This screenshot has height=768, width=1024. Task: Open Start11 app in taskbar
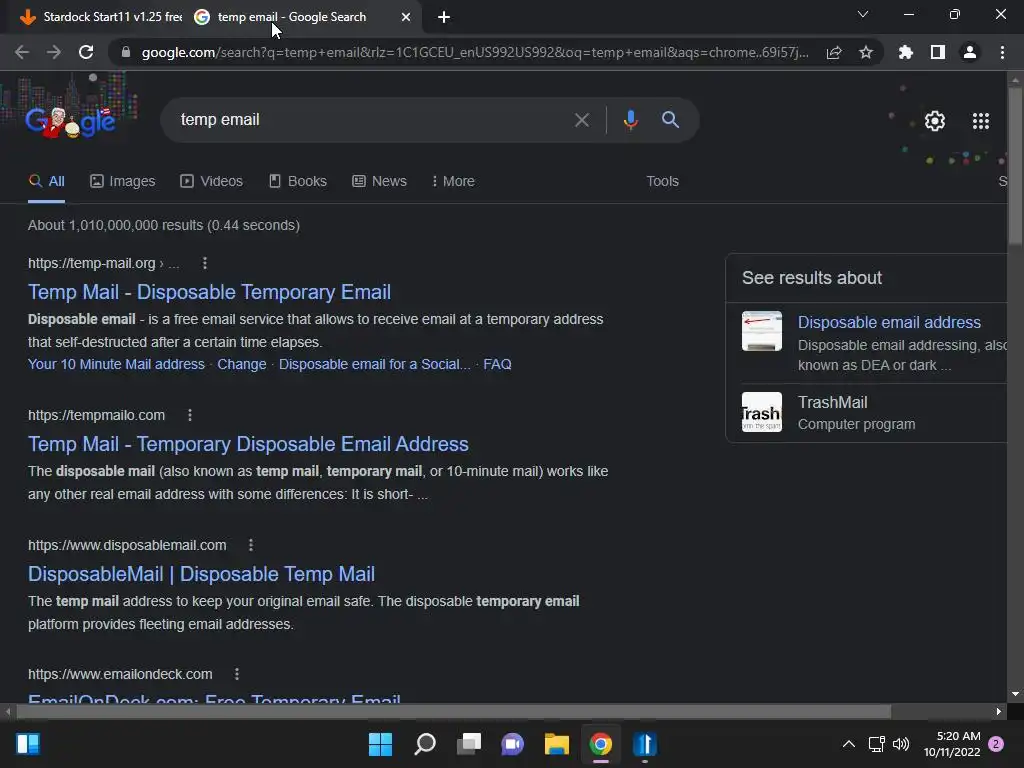645,744
